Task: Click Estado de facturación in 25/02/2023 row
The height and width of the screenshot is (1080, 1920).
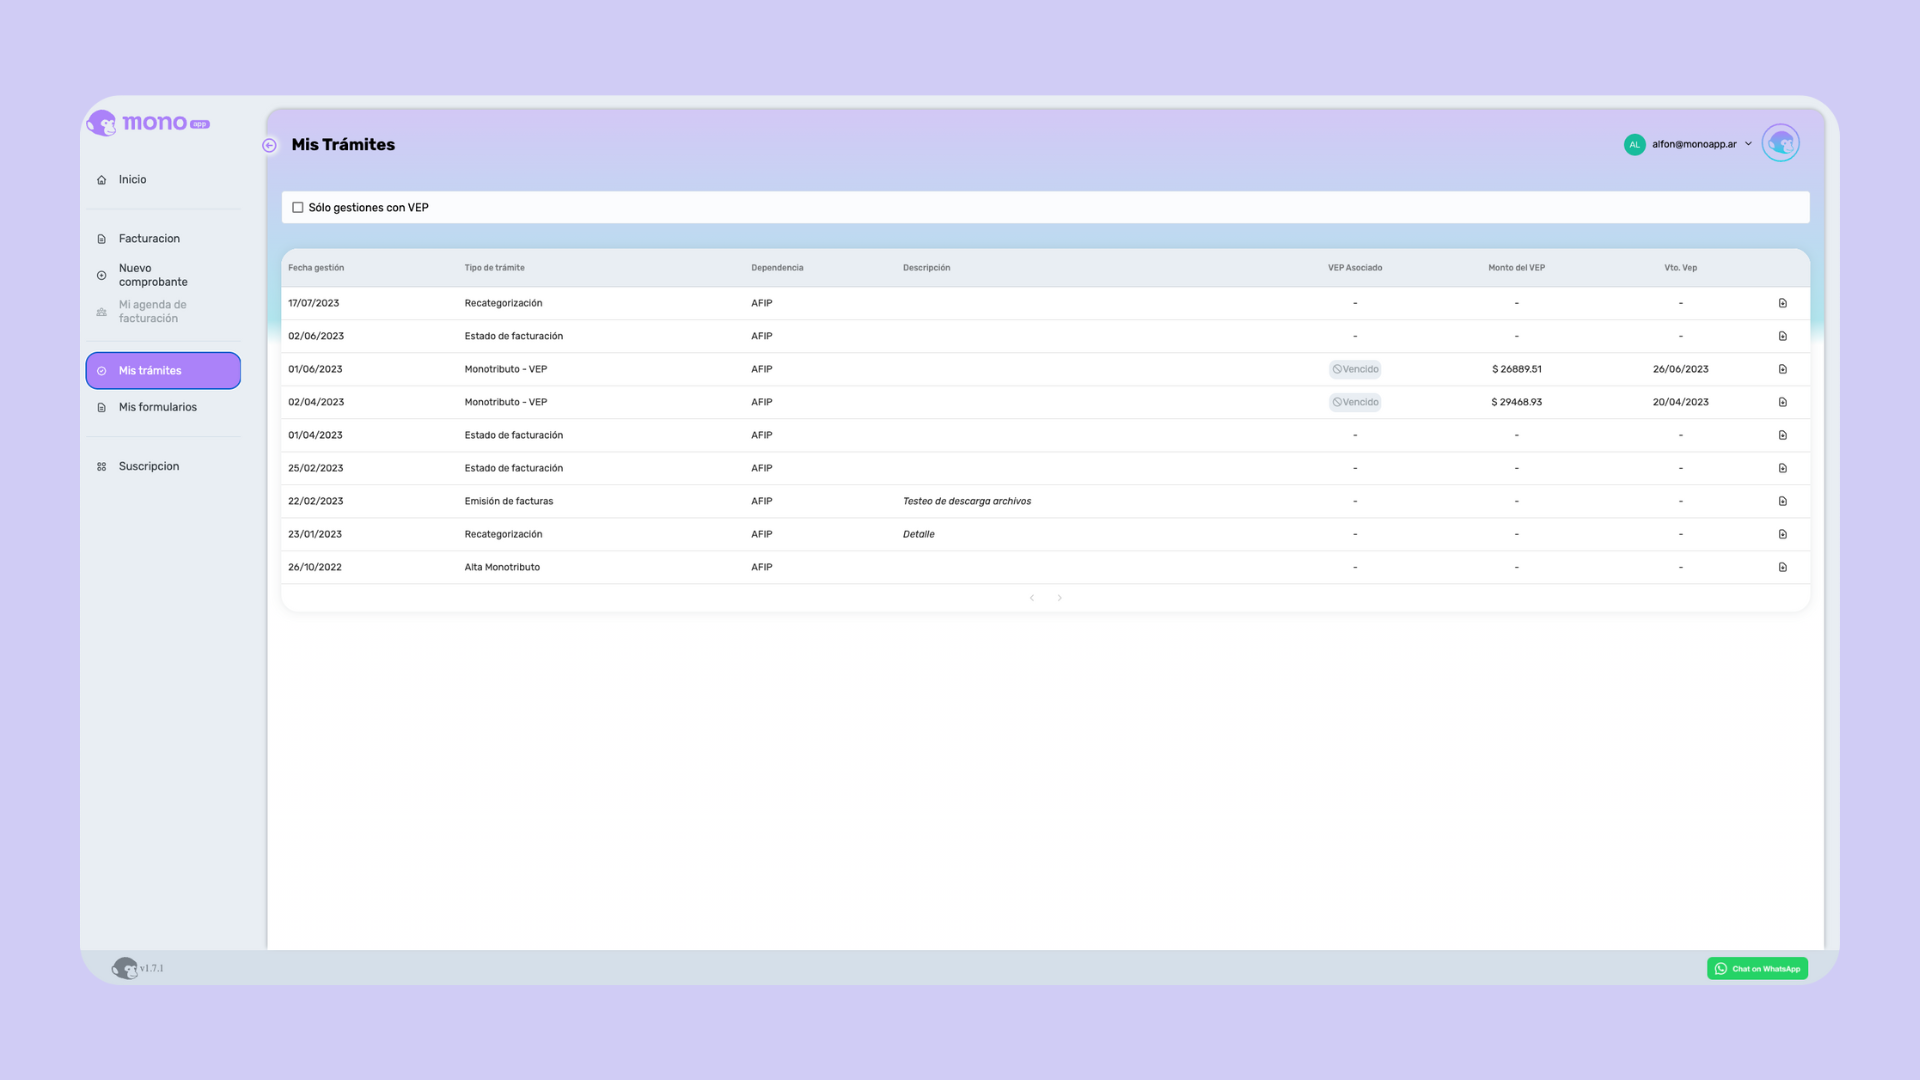Action: click(x=513, y=468)
